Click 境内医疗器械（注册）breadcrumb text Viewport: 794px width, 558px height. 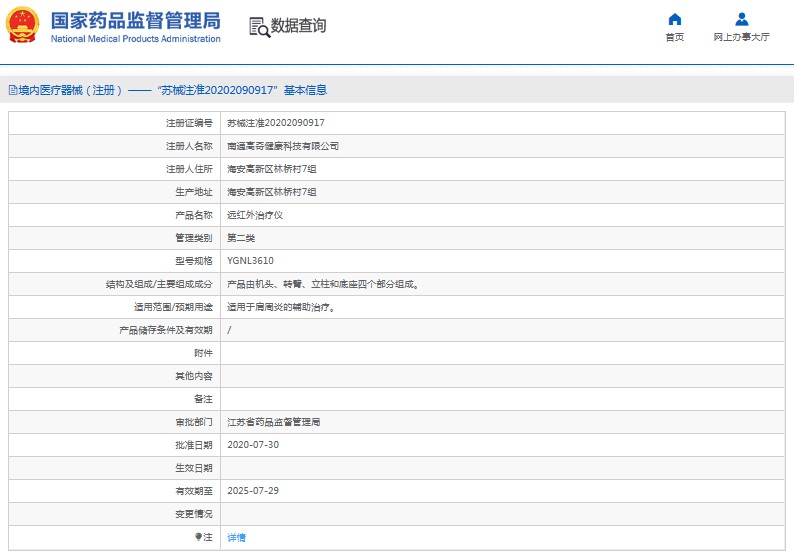(x=70, y=90)
